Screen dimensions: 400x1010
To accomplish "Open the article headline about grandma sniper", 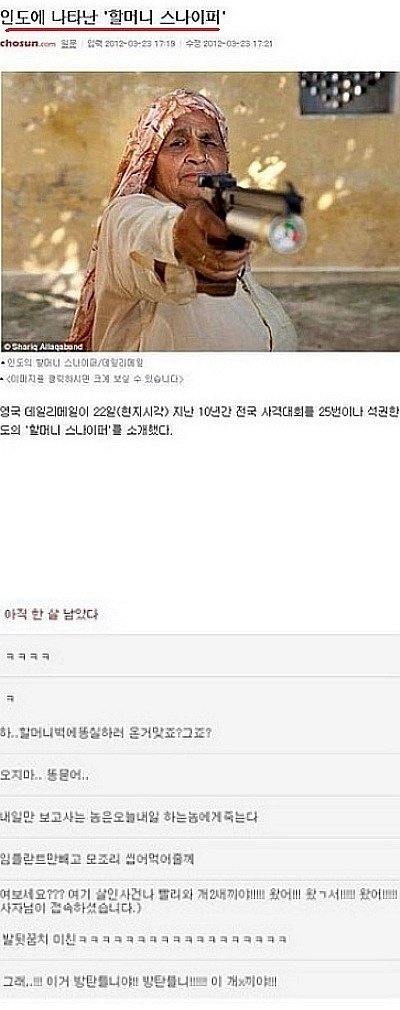I will pos(113,15).
